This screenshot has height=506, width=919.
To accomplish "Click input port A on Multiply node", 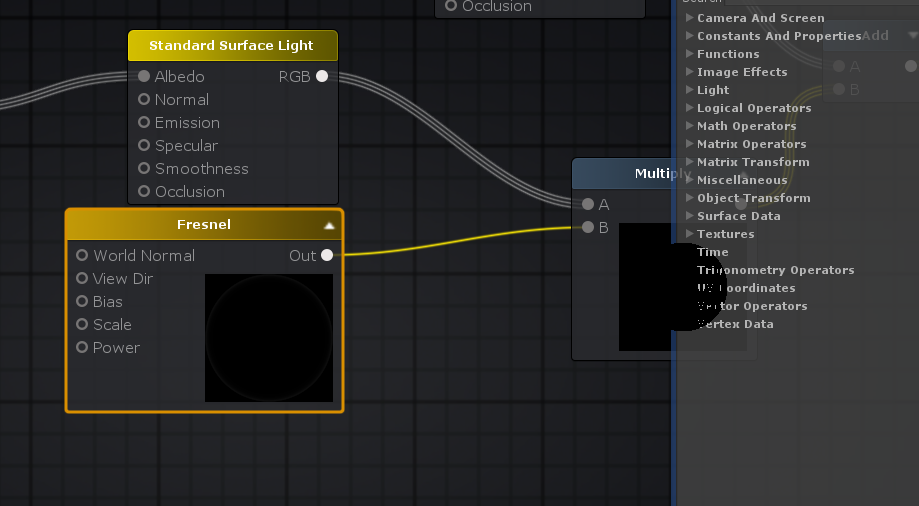I will 588,204.
